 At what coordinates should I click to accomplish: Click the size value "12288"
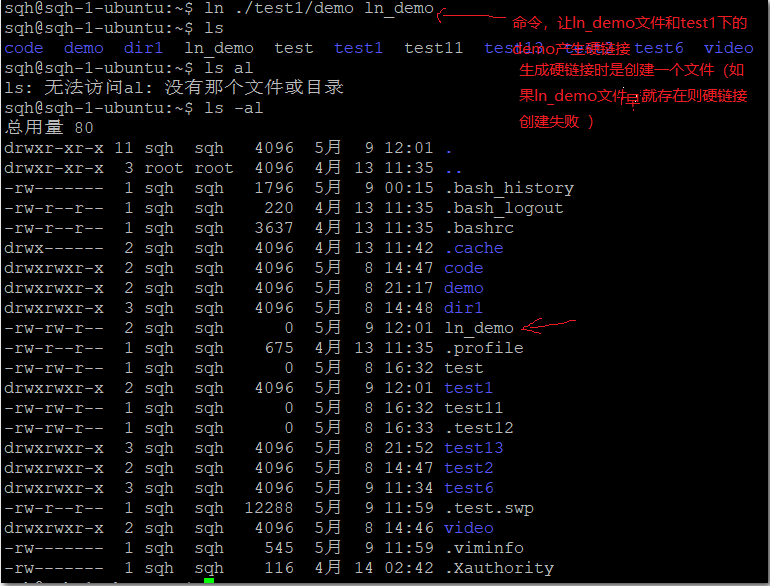pyautogui.click(x=269, y=508)
